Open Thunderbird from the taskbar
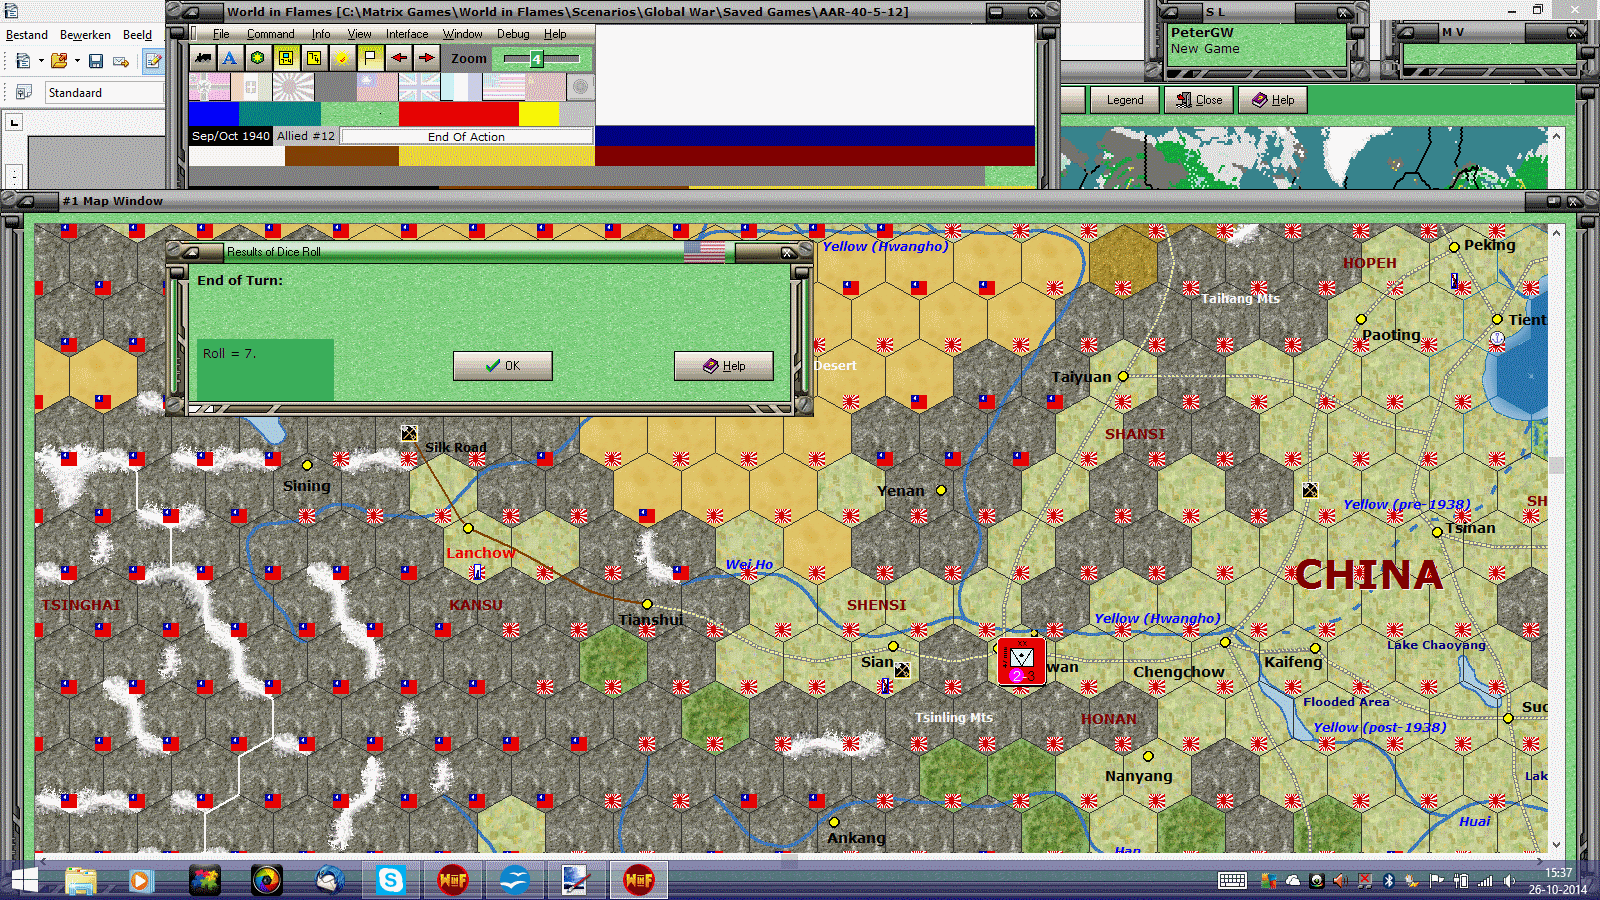The width and height of the screenshot is (1600, 900). tap(329, 880)
